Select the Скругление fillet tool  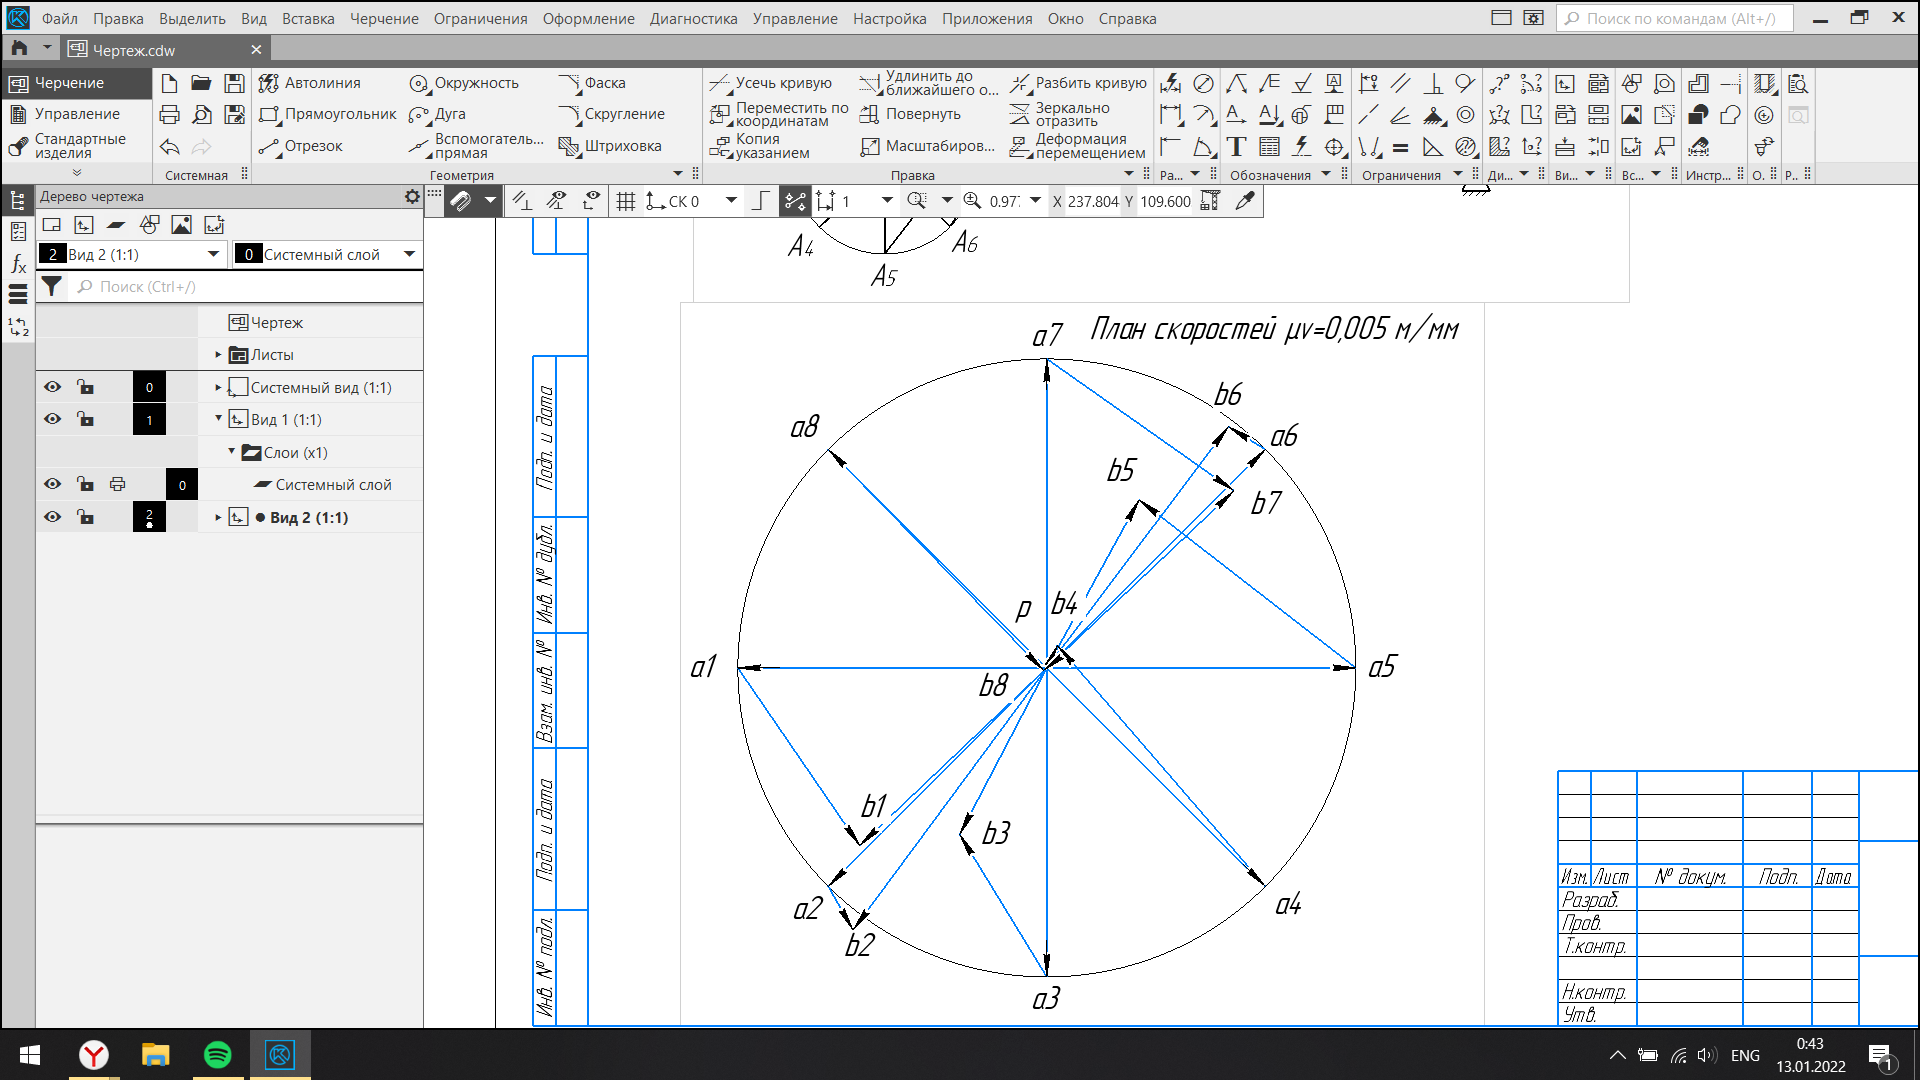[612, 114]
